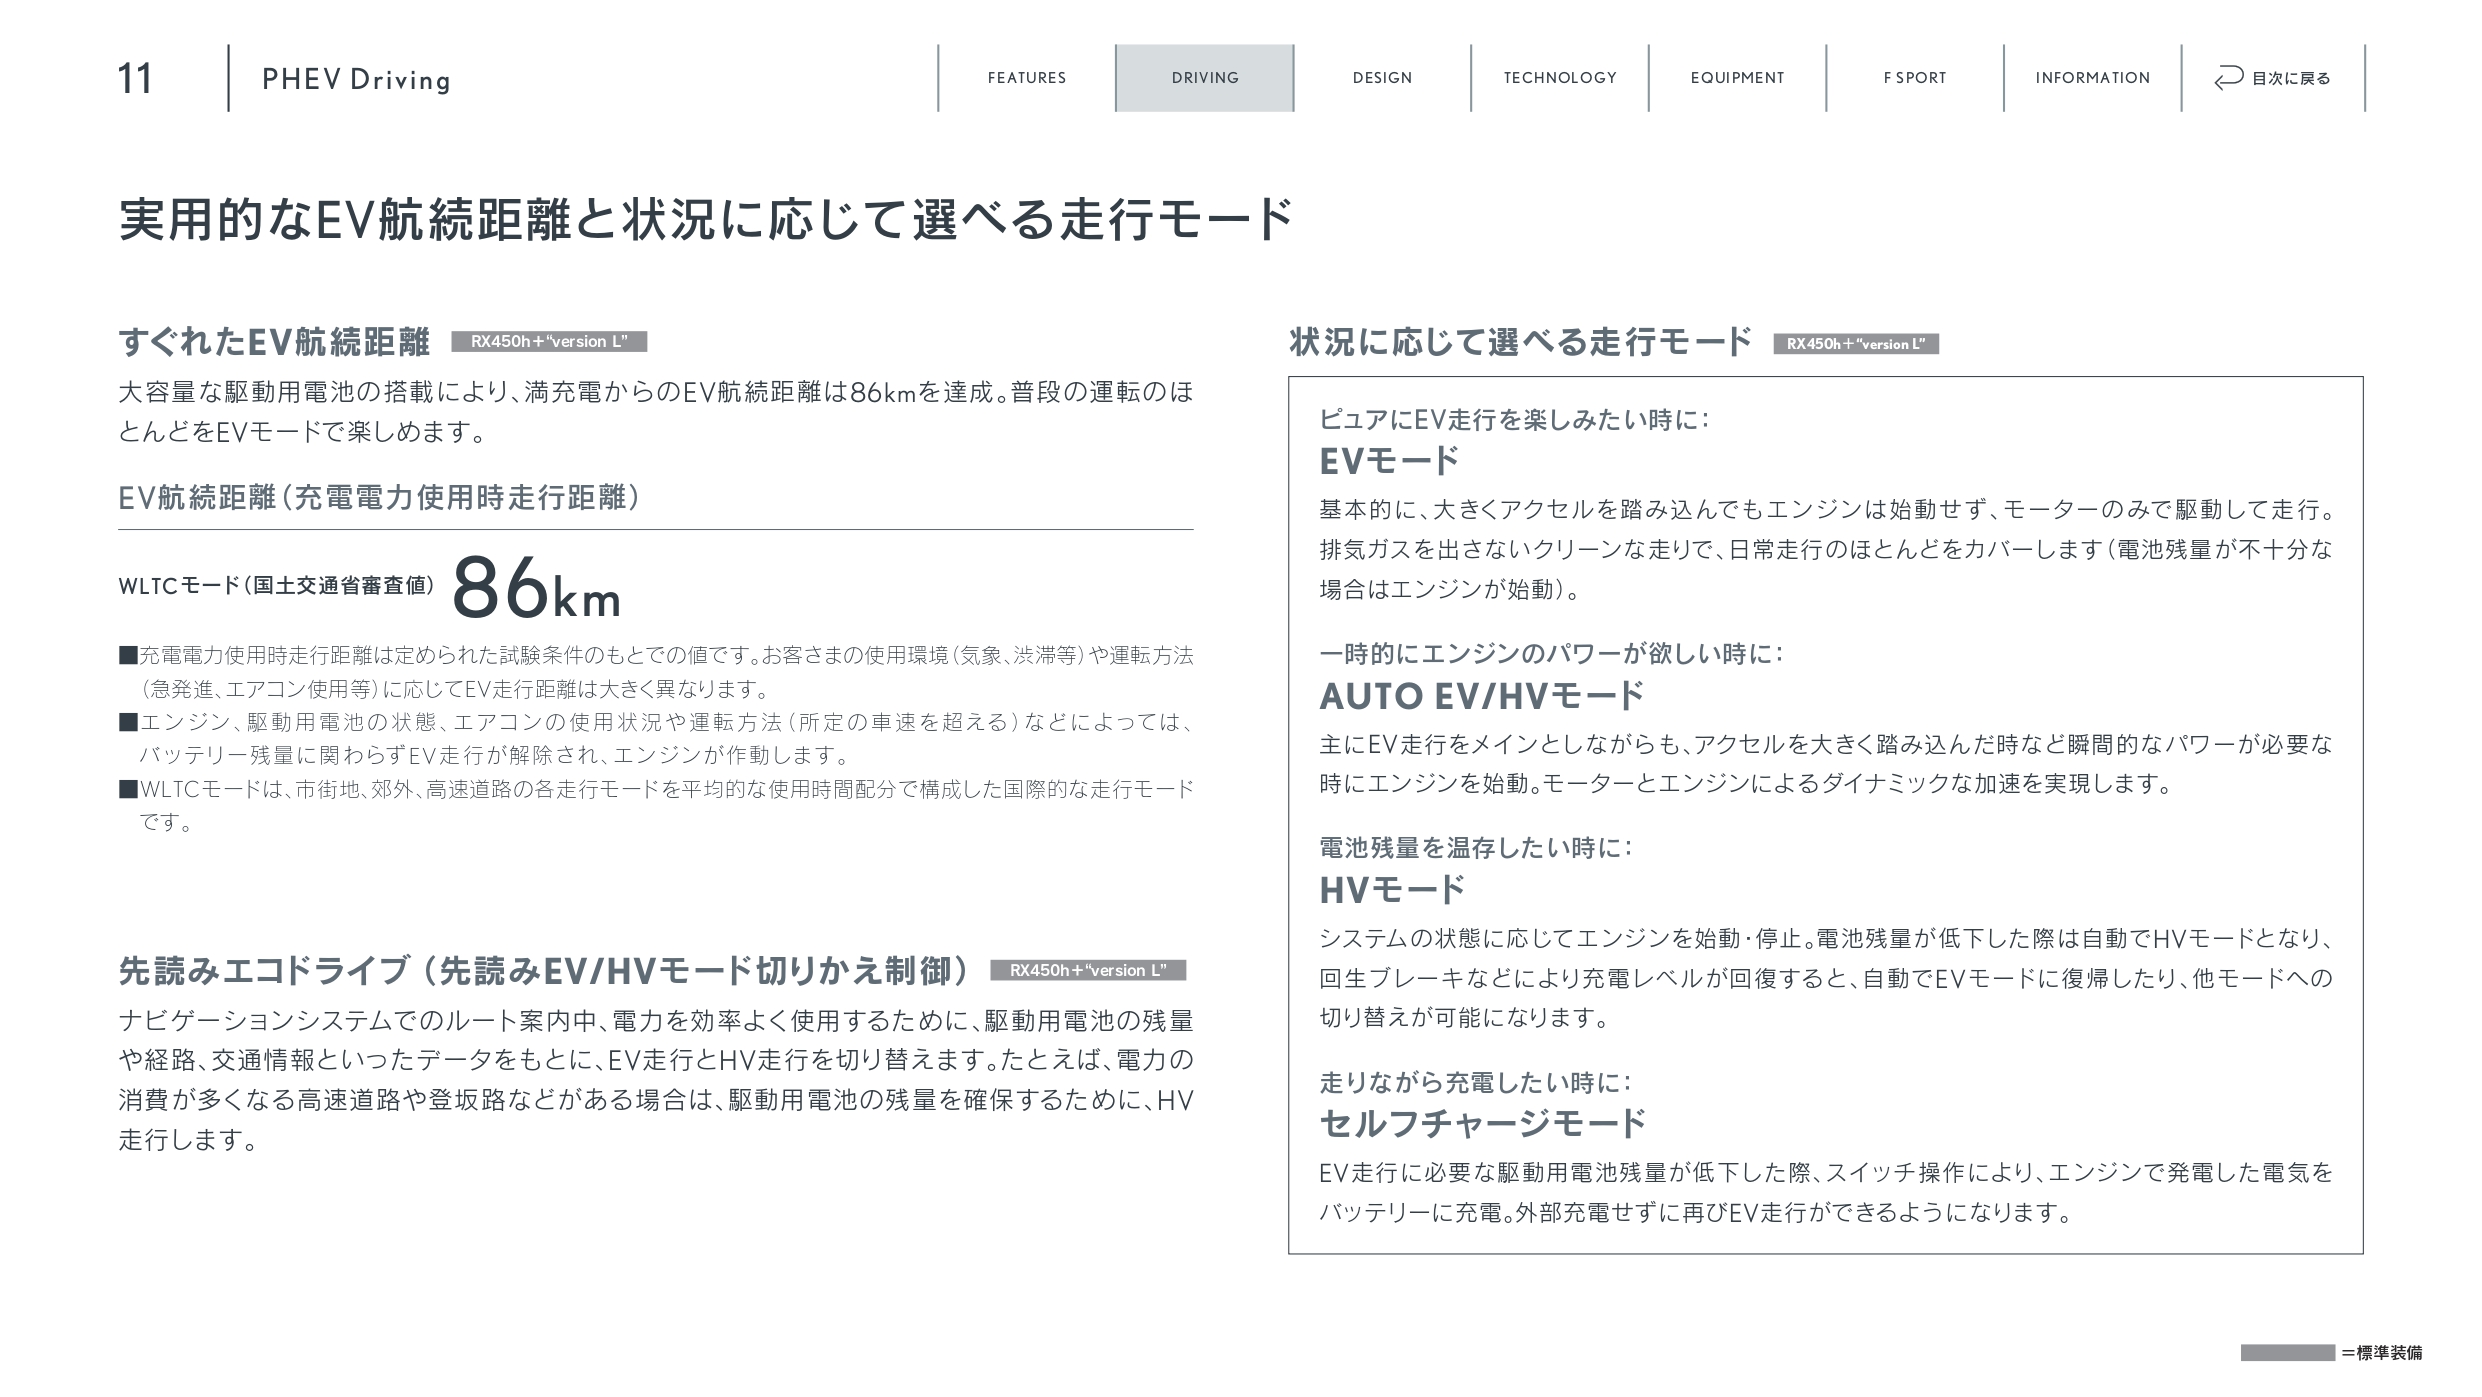Select the DRIVING tab
2482x1397 pixels.
click(x=1205, y=78)
